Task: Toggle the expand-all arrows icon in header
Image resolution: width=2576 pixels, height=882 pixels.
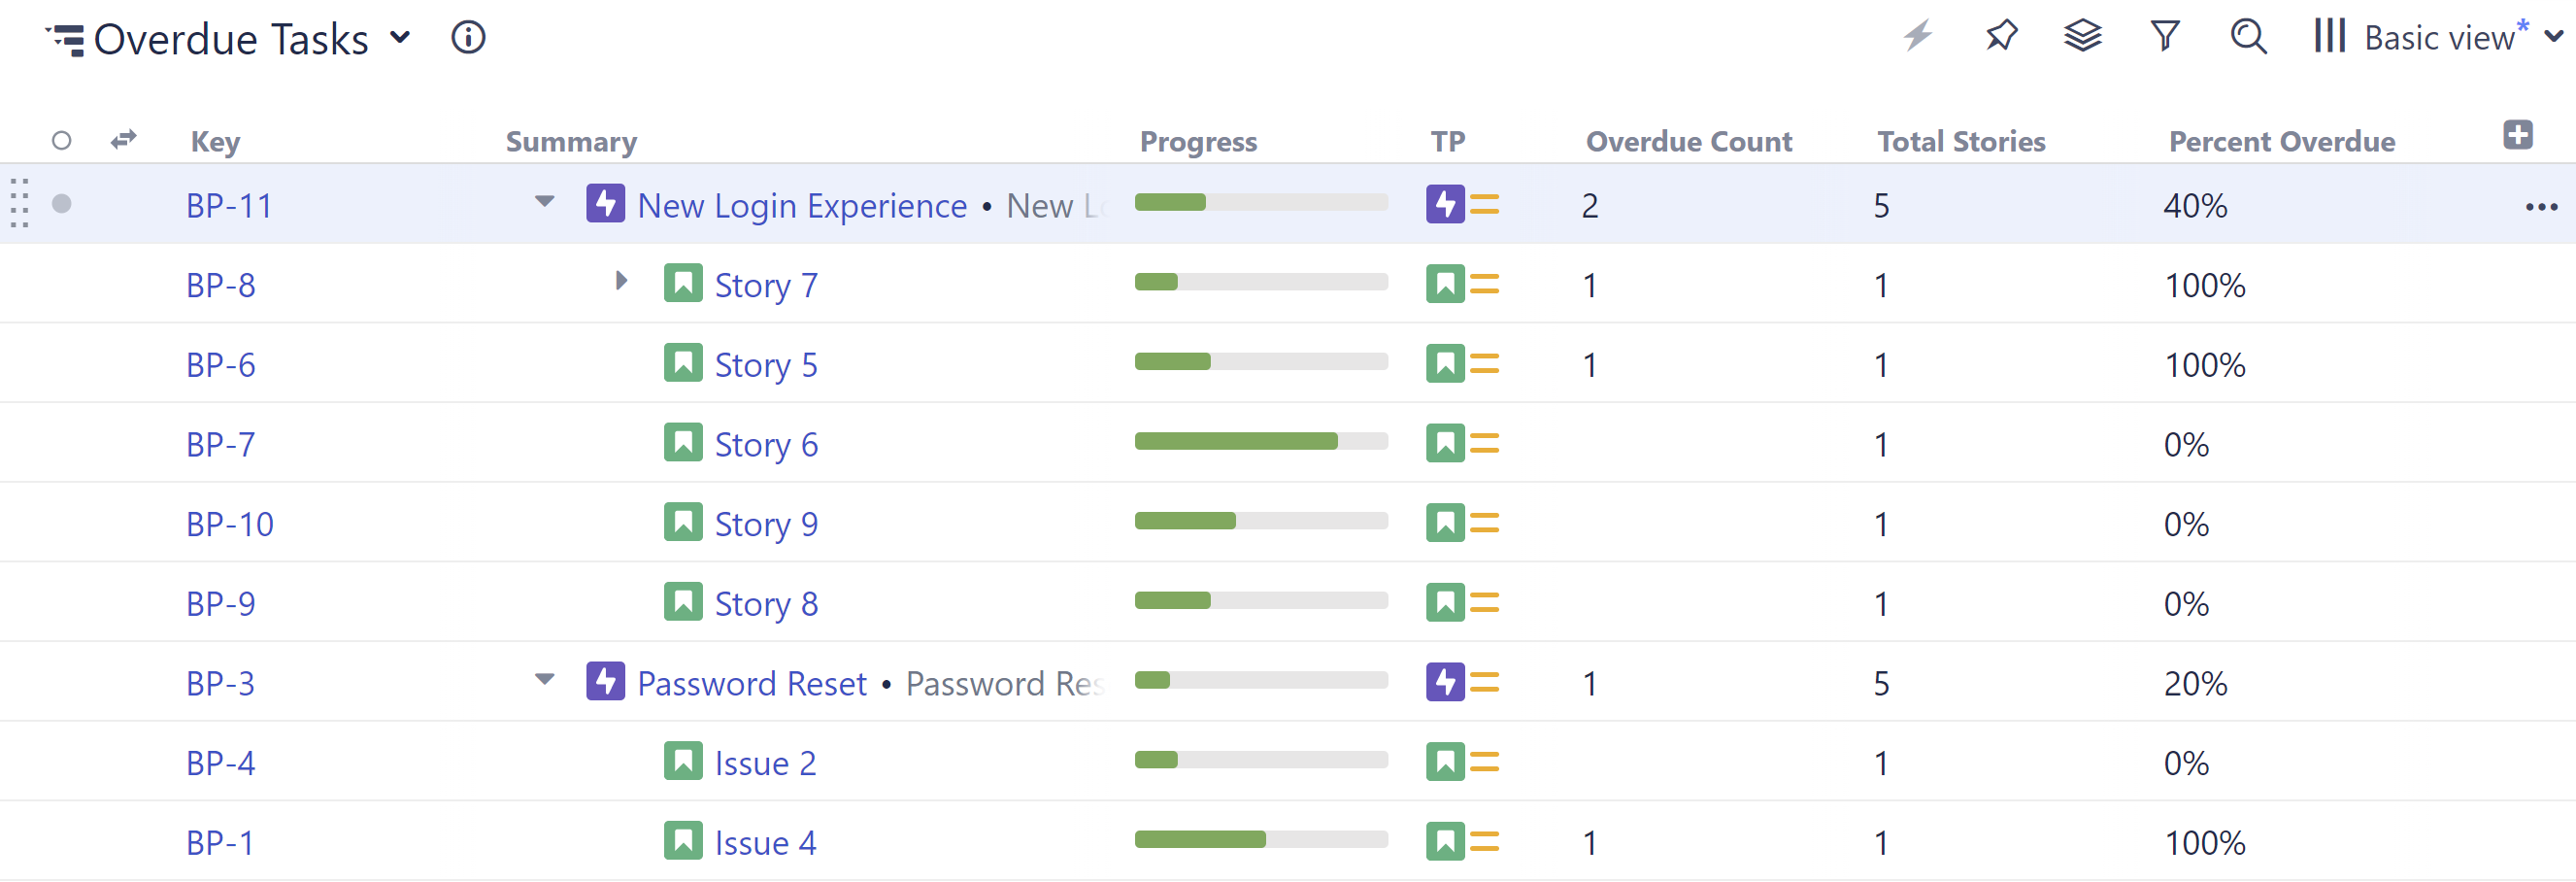Action: coord(124,140)
